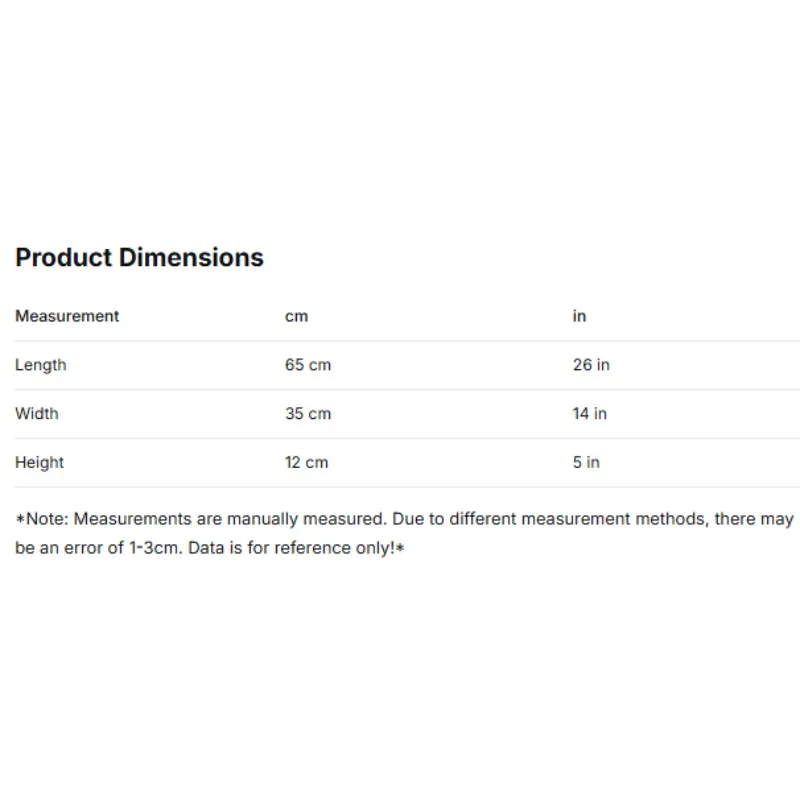Screen dimensions: 800x800
Task: Click the cm column header
Action: pos(296,316)
